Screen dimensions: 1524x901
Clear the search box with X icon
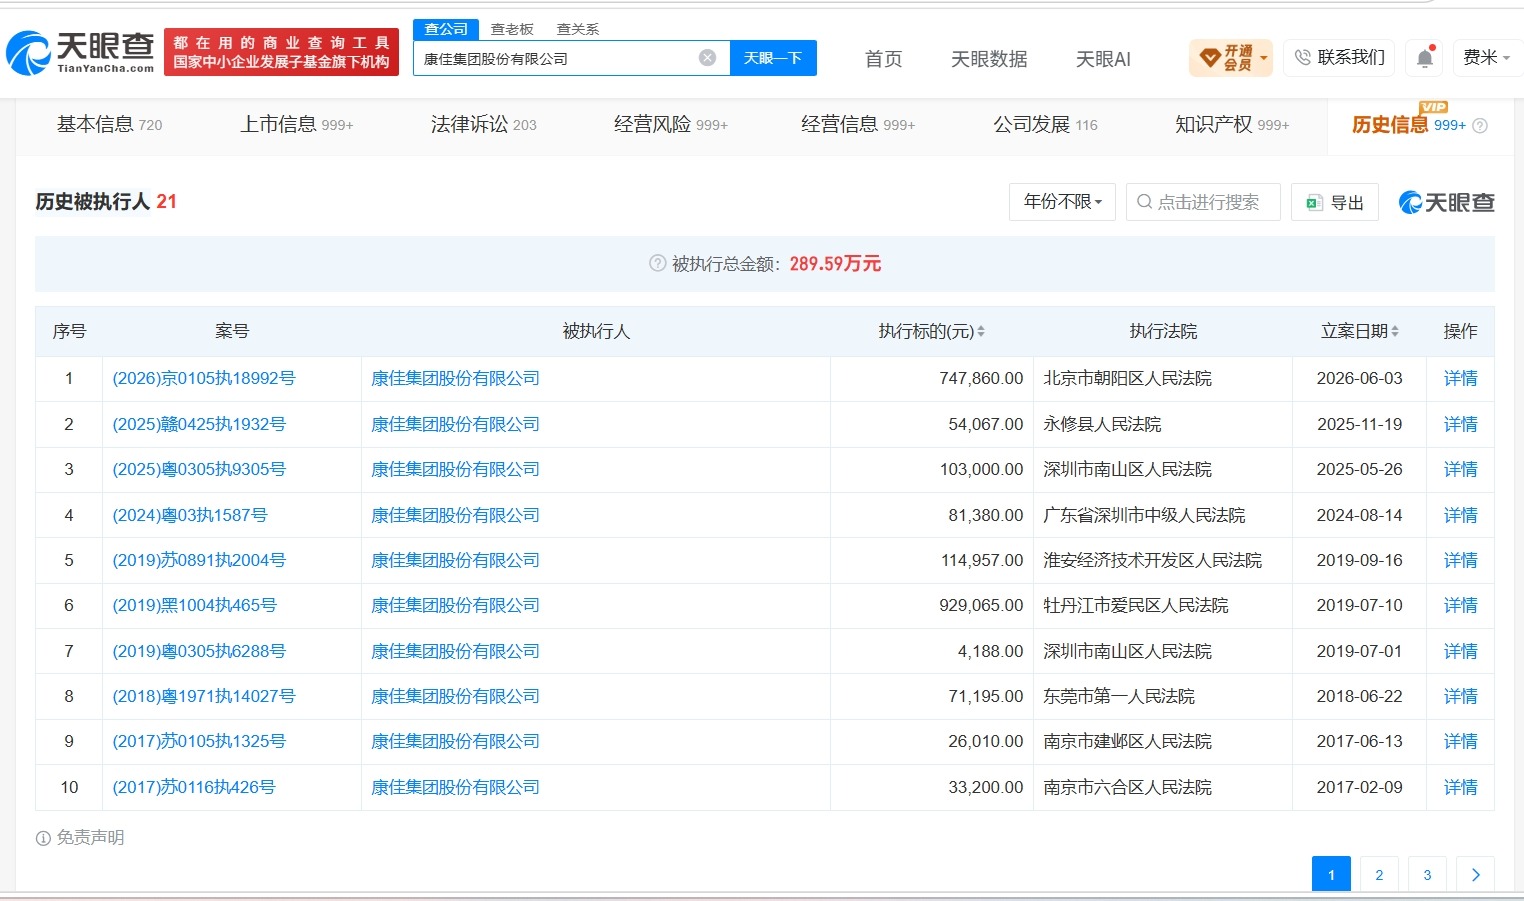point(707,58)
